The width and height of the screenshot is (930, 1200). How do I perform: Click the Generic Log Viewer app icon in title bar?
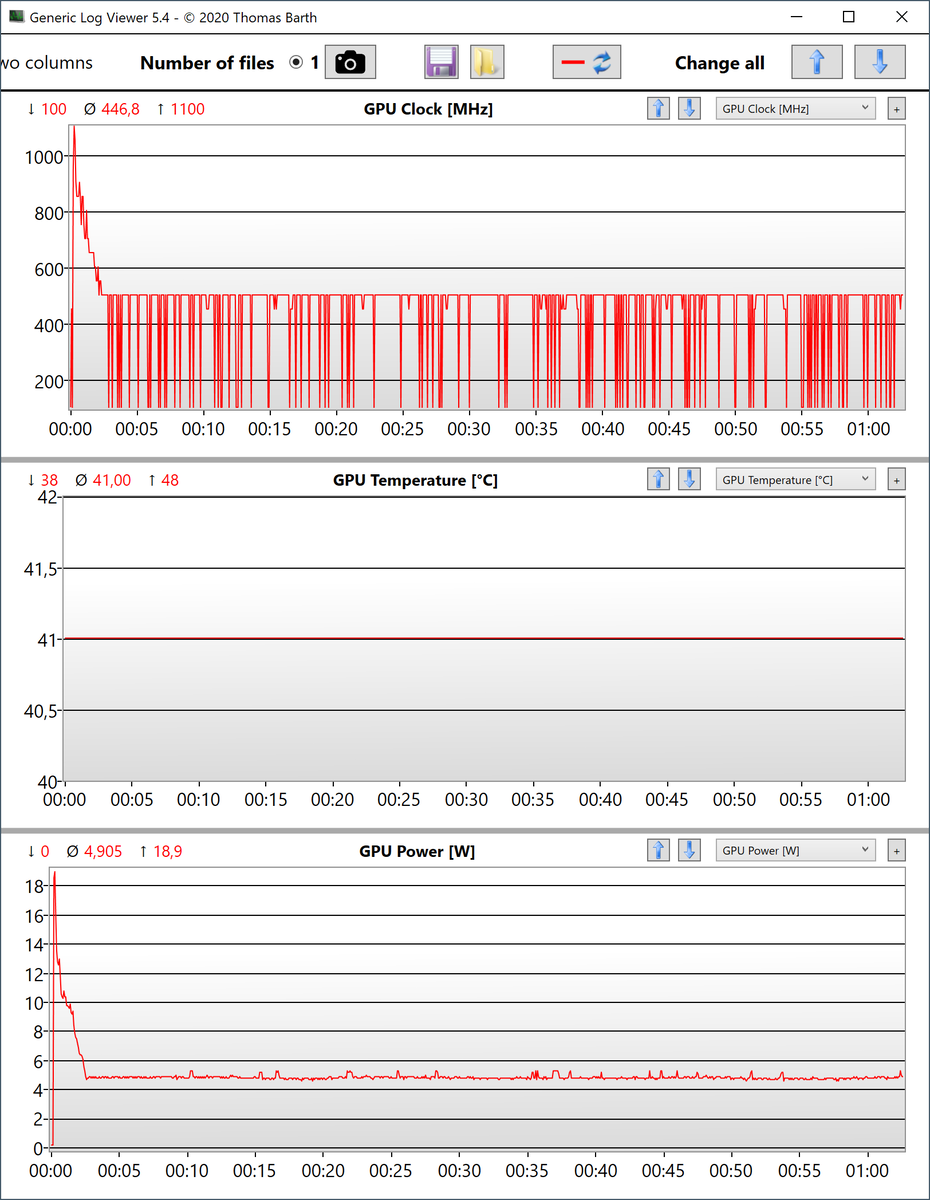point(17,17)
